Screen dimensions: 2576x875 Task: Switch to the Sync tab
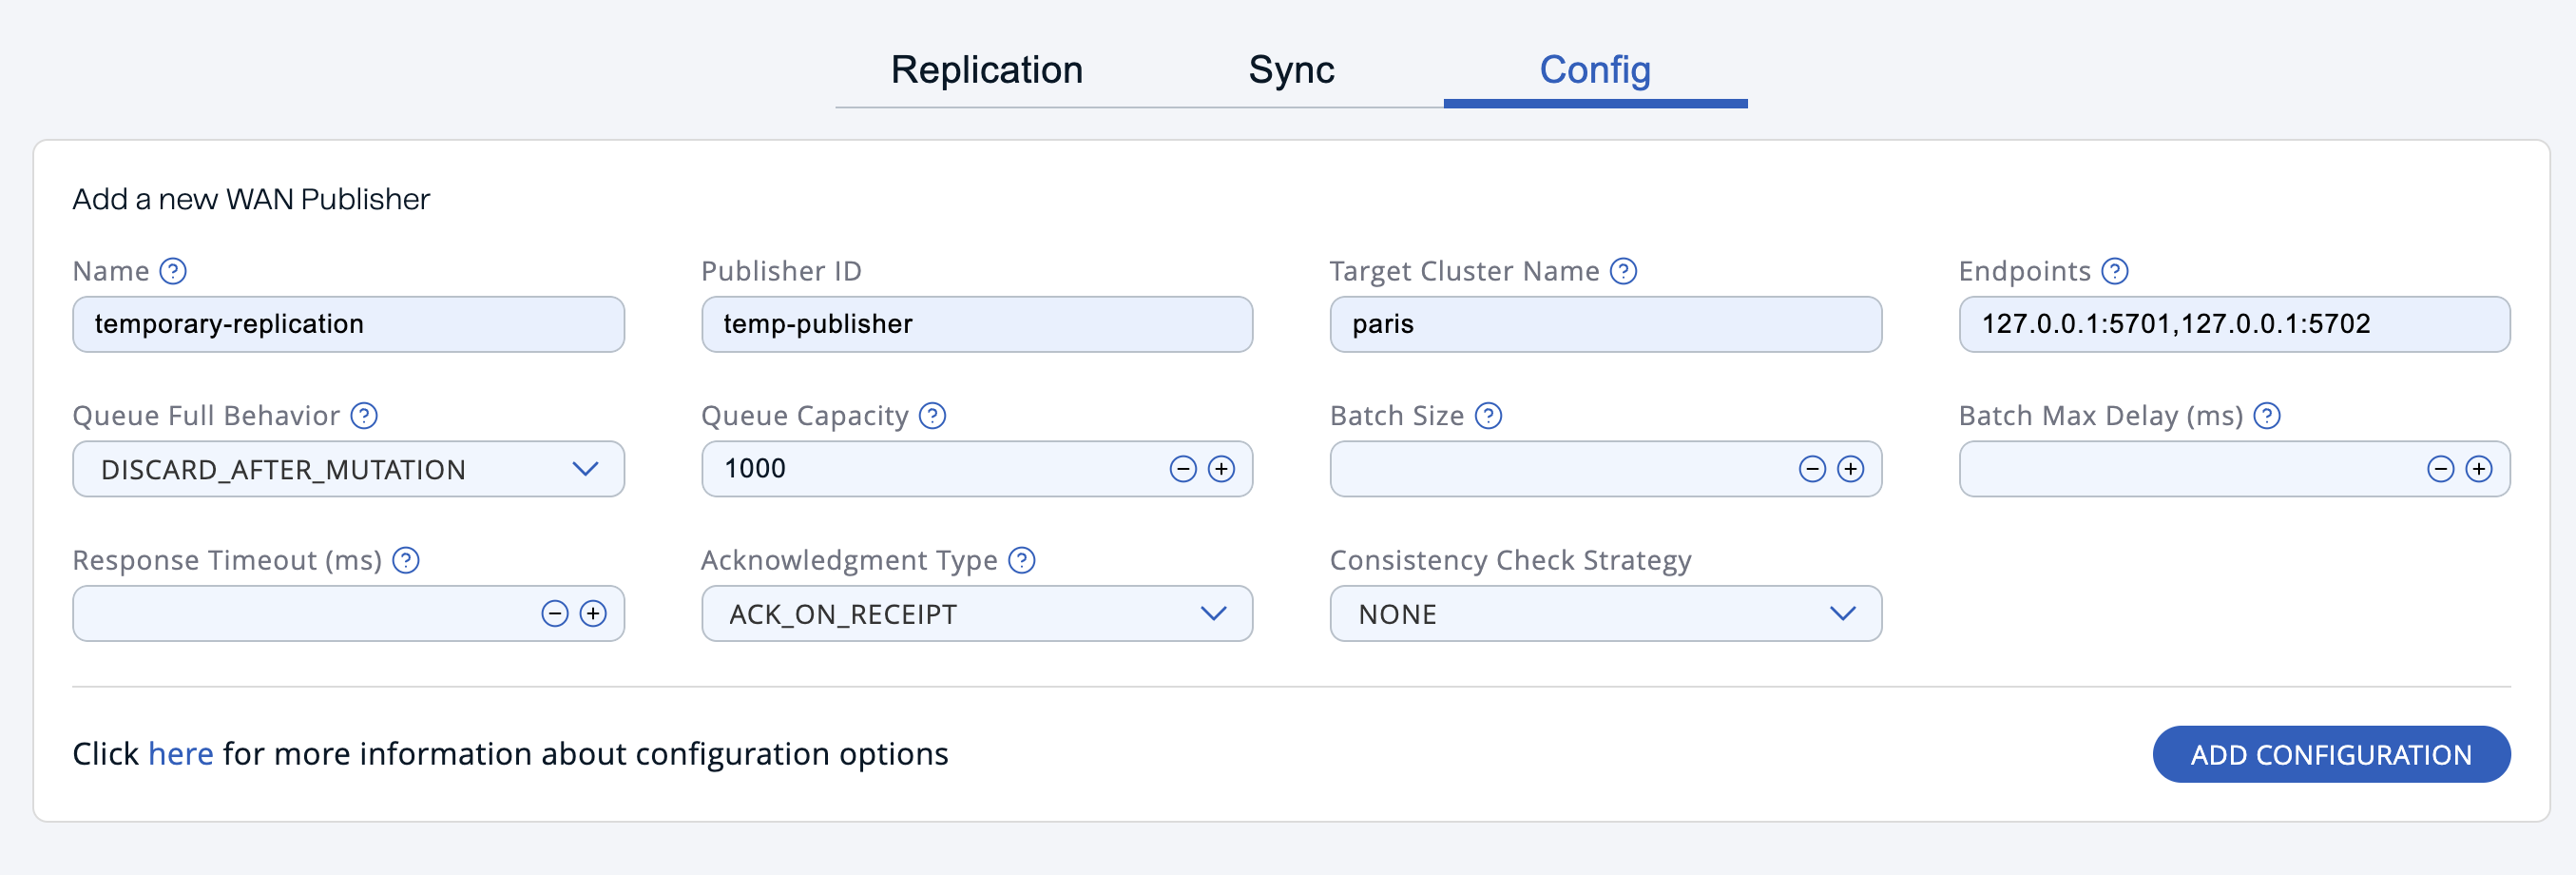tap(1290, 68)
